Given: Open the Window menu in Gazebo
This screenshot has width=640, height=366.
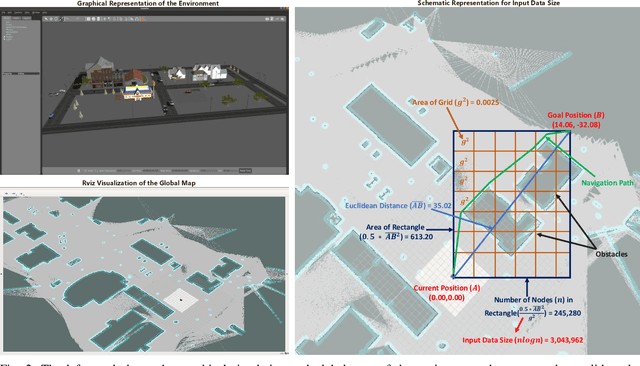Looking at the screenshot, I should (36, 13).
